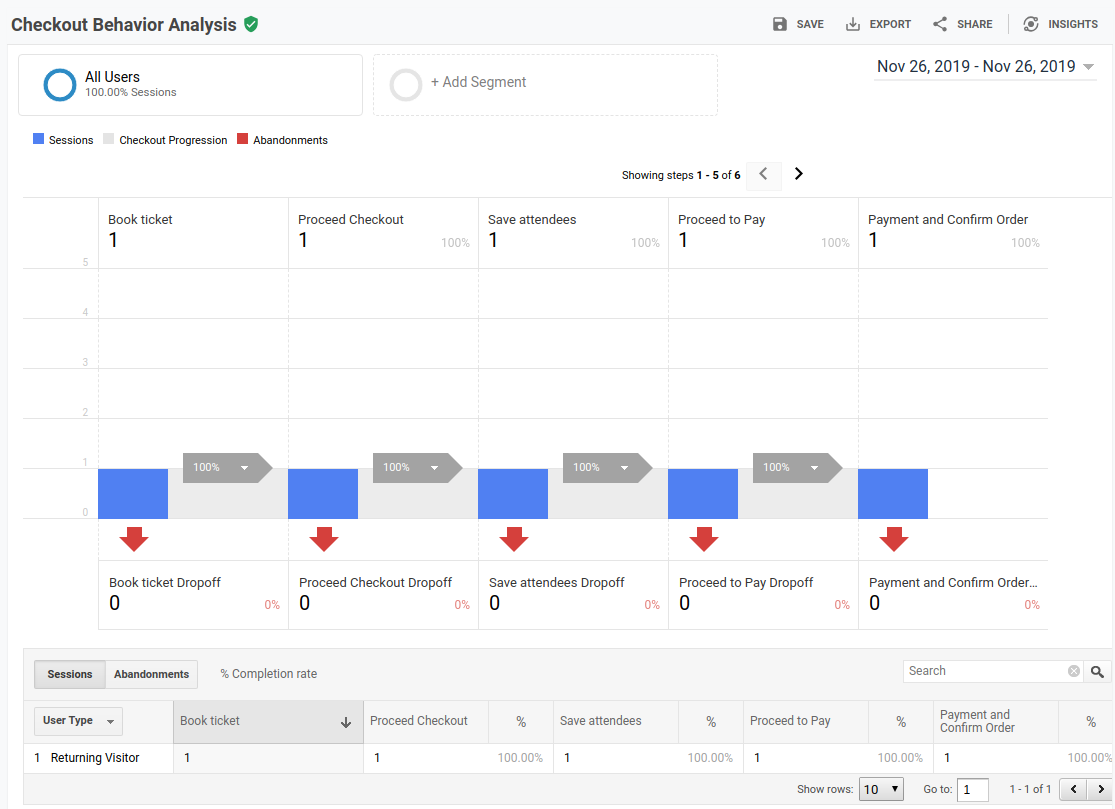Click the Save icon in header

[780, 24]
